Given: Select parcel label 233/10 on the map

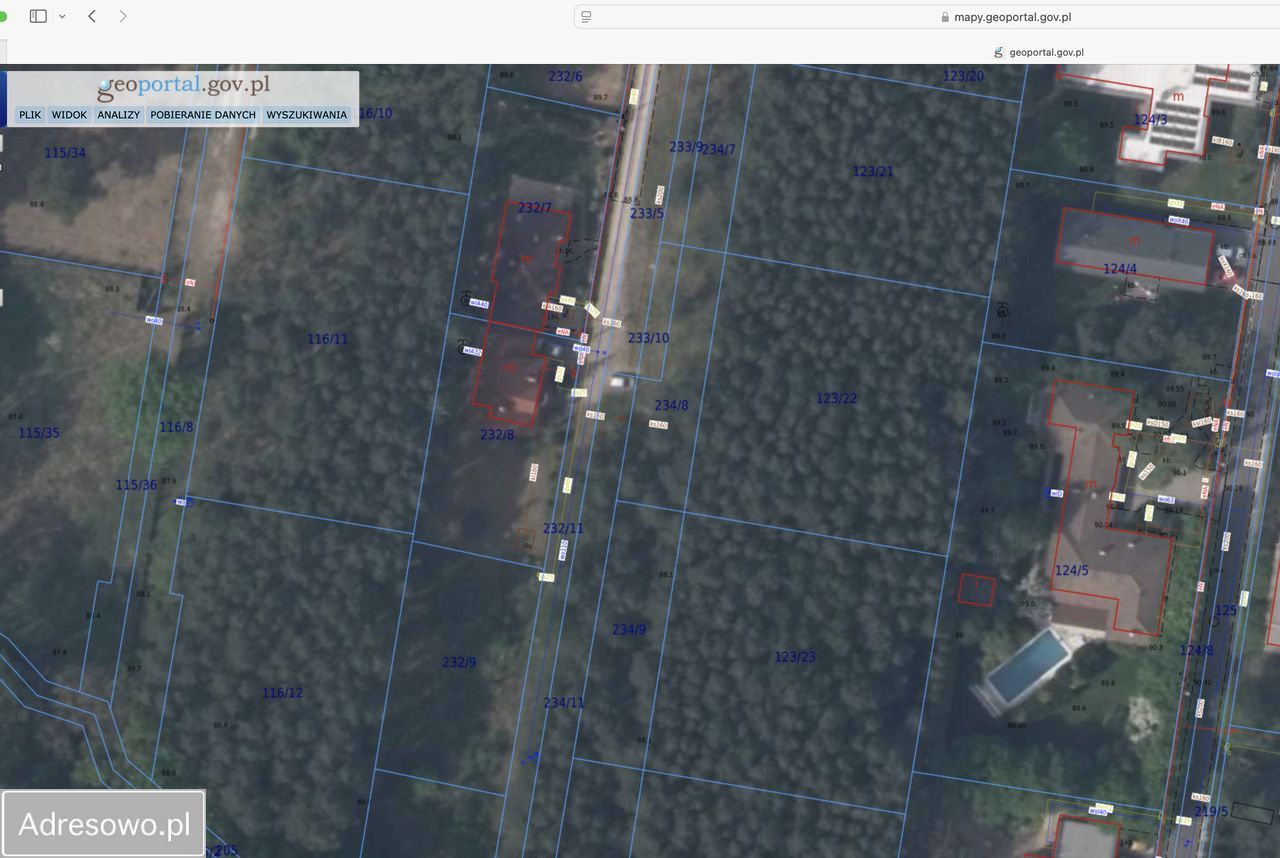Looking at the screenshot, I should (649, 338).
